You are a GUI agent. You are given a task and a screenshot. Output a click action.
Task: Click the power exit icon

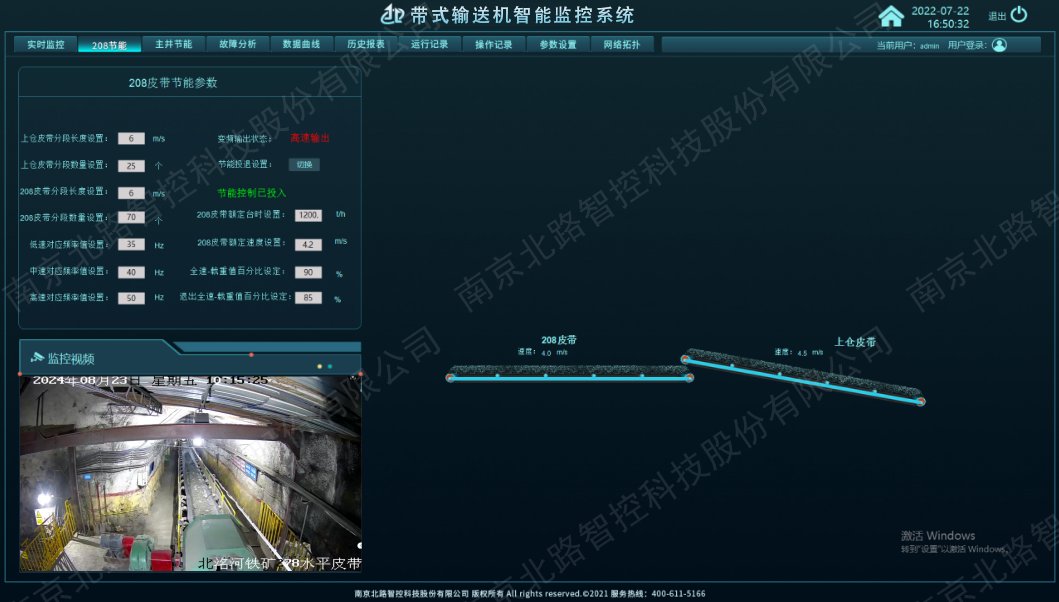(1019, 15)
